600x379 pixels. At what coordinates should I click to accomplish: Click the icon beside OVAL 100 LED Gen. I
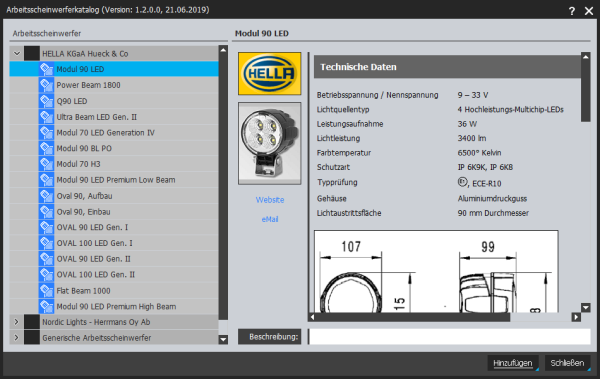46,243
